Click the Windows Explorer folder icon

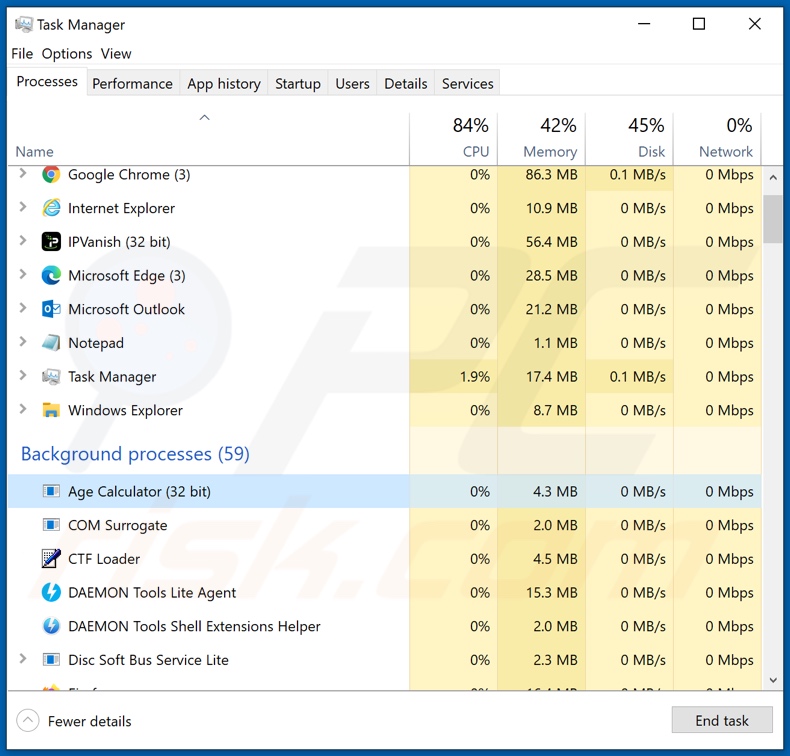pyautogui.click(x=51, y=410)
